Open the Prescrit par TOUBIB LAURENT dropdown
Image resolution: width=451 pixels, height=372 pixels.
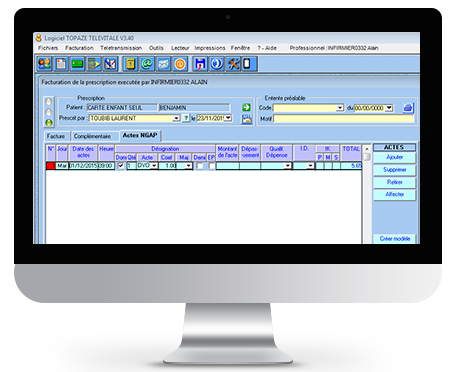176,118
